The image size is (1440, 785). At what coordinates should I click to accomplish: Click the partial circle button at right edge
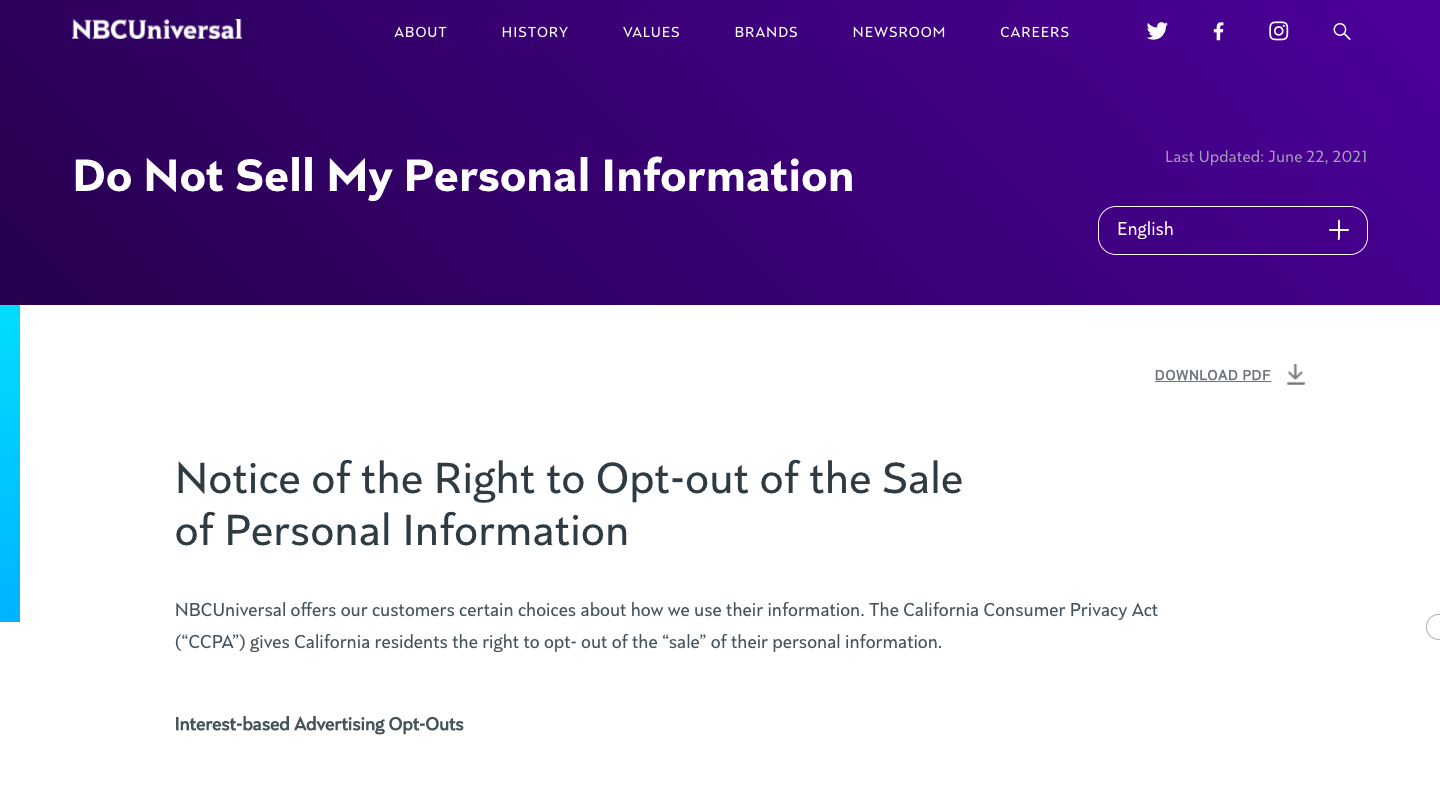[1434, 627]
